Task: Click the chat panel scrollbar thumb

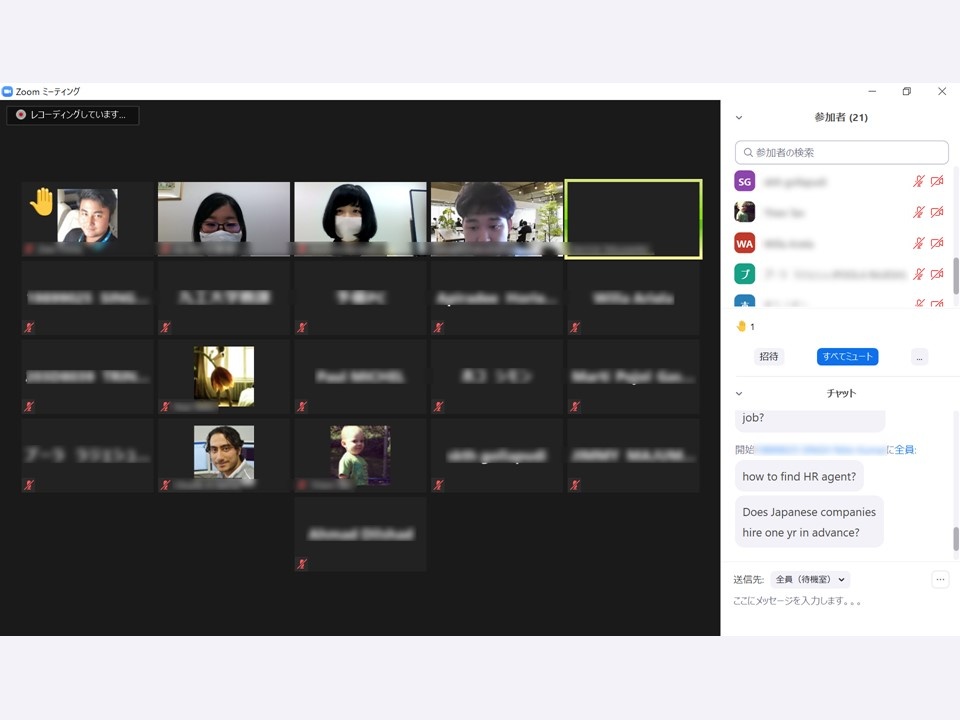Action: click(956, 539)
